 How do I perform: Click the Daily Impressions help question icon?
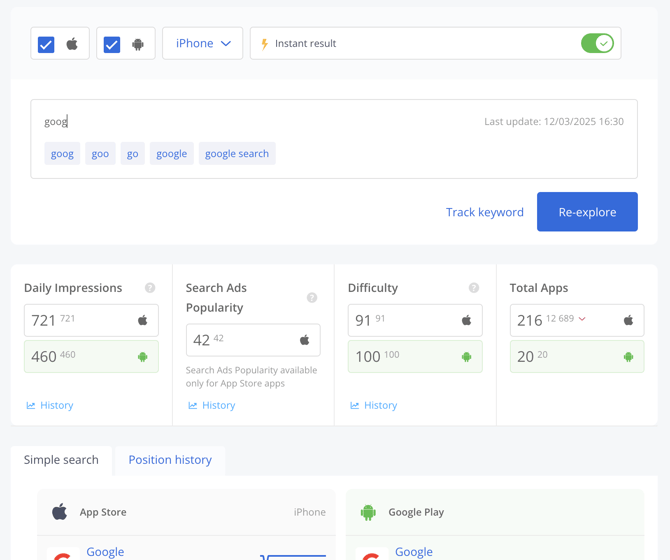pos(150,288)
